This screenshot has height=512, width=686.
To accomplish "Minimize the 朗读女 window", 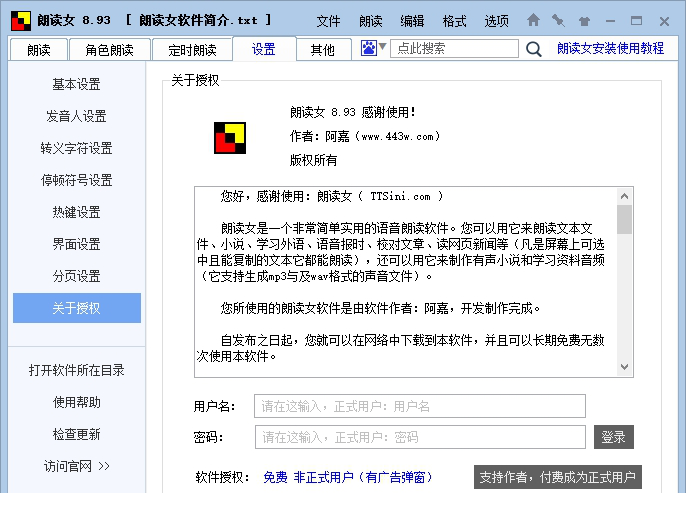I will coord(611,21).
